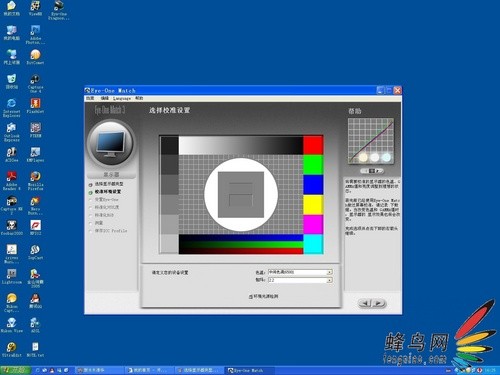This screenshot has height=375, width=500.
Task: Open Internet Explorer desktop icon
Action: point(11,107)
